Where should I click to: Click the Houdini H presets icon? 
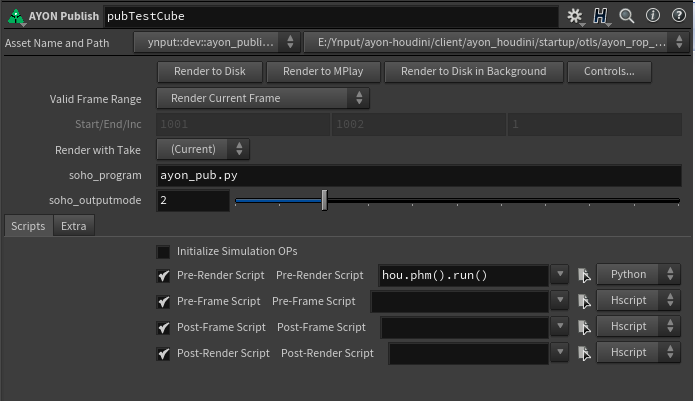coord(601,16)
